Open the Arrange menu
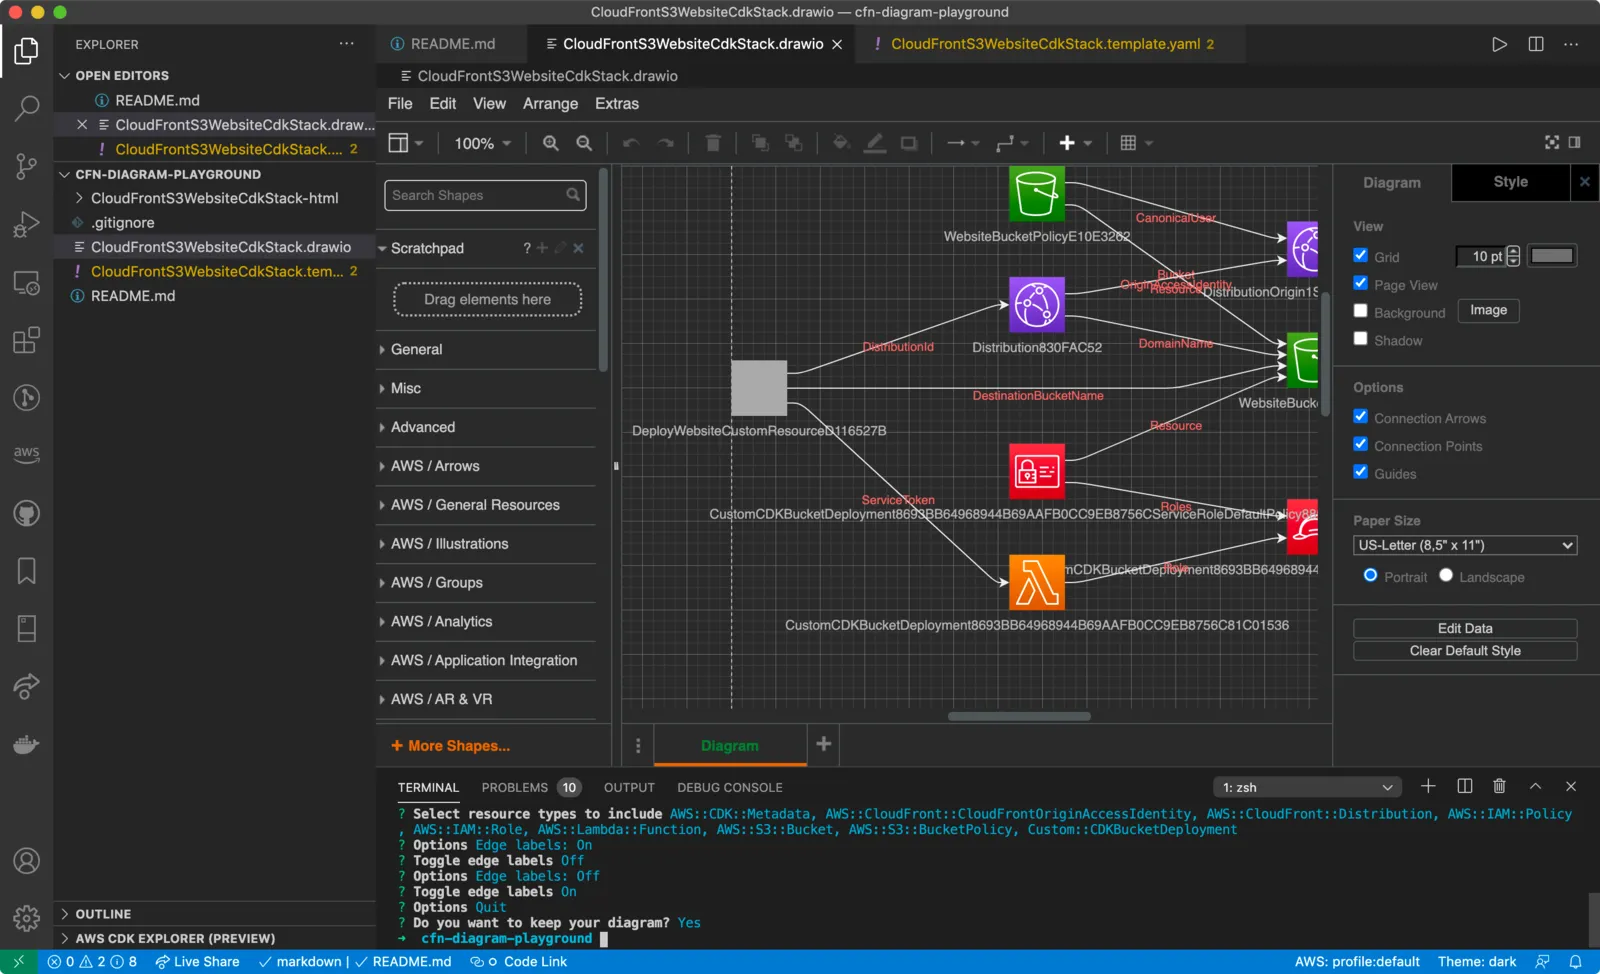Viewport: 1600px width, 974px height. pyautogui.click(x=550, y=103)
